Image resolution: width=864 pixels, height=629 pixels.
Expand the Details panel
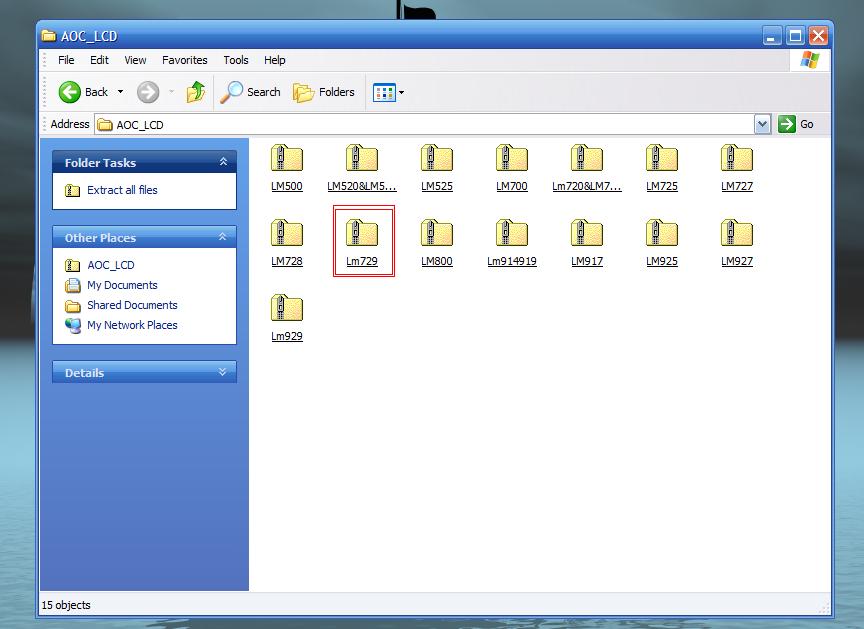[222, 372]
